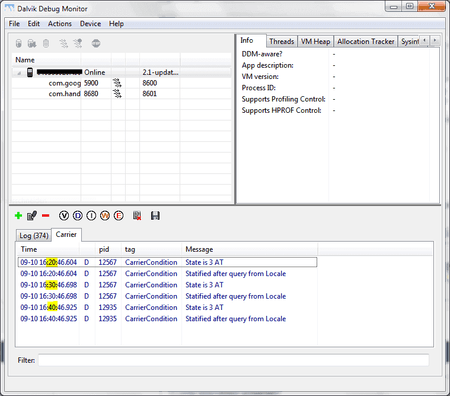Select the Online device phone icon
The width and height of the screenshot is (450, 396).
(x=30, y=72)
